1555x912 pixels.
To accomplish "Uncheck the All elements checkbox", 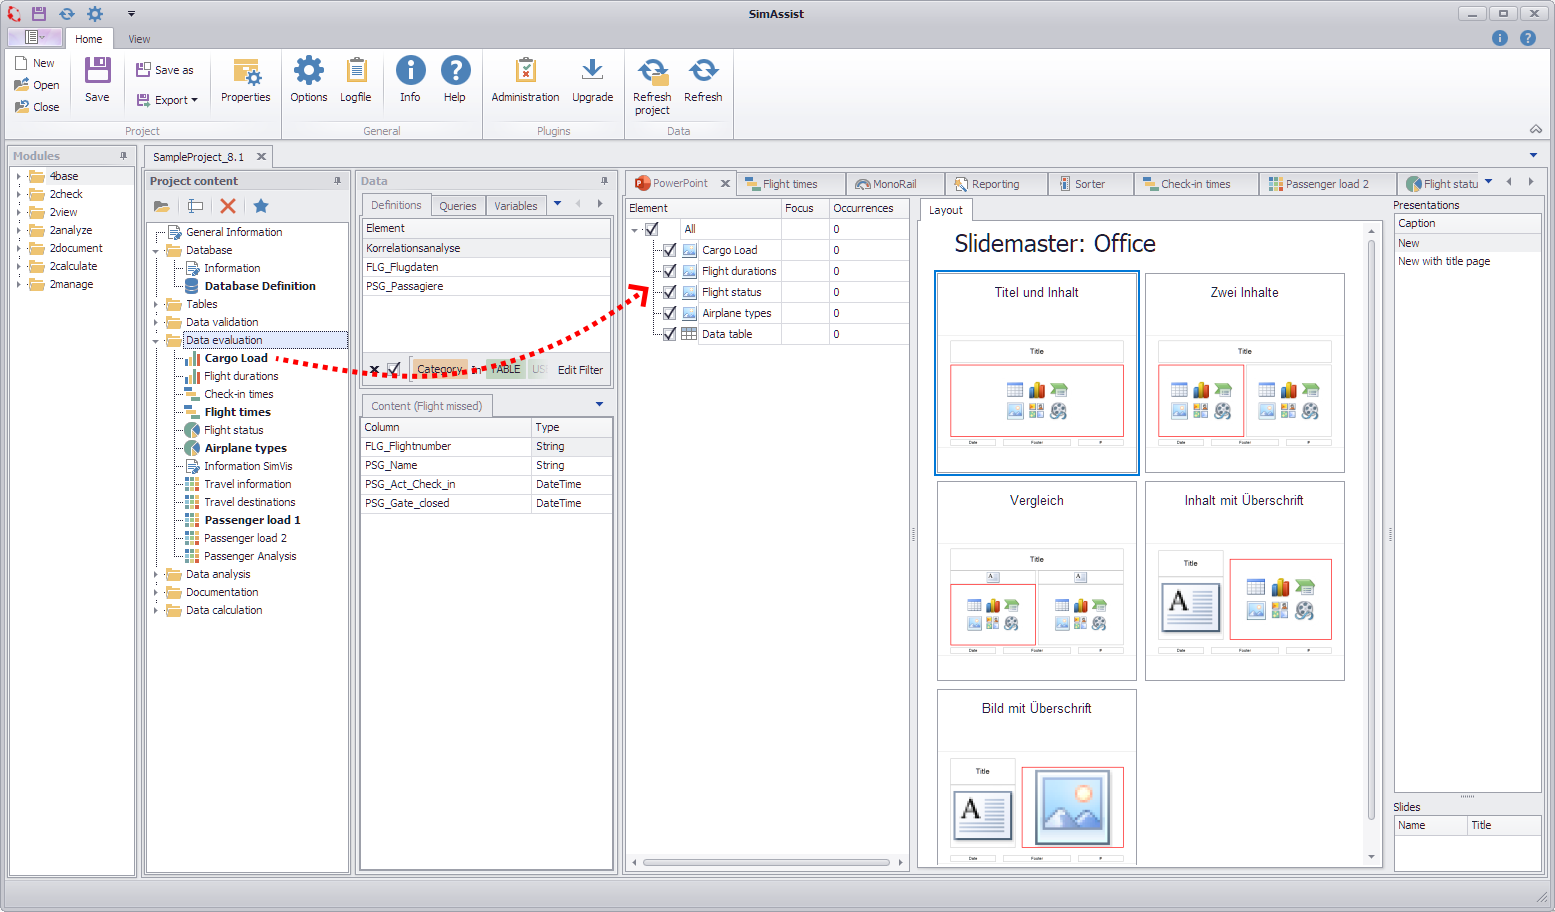I will tap(653, 228).
